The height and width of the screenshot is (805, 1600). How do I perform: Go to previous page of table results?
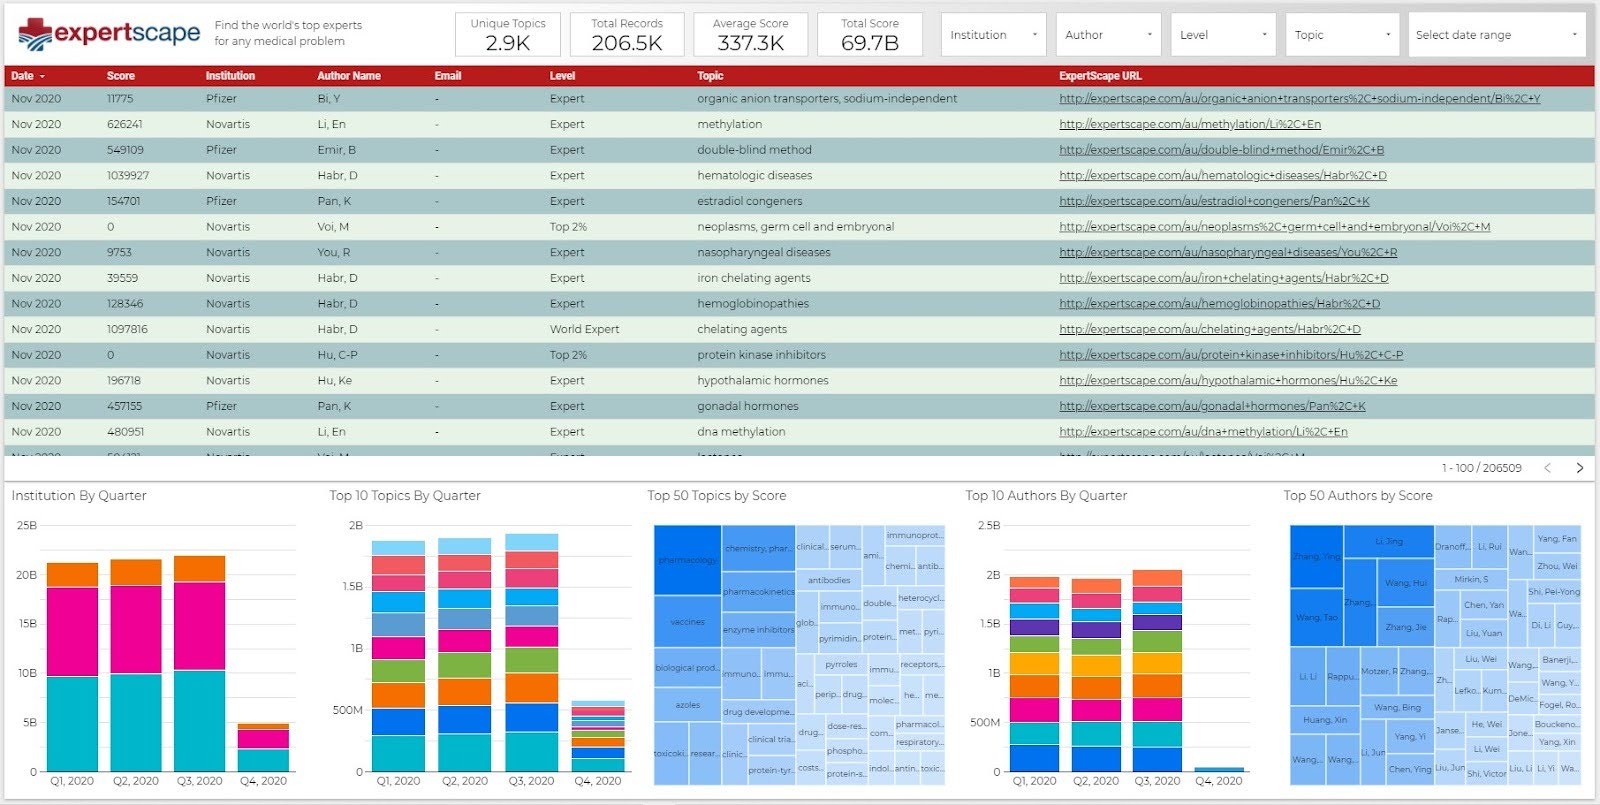1547,468
